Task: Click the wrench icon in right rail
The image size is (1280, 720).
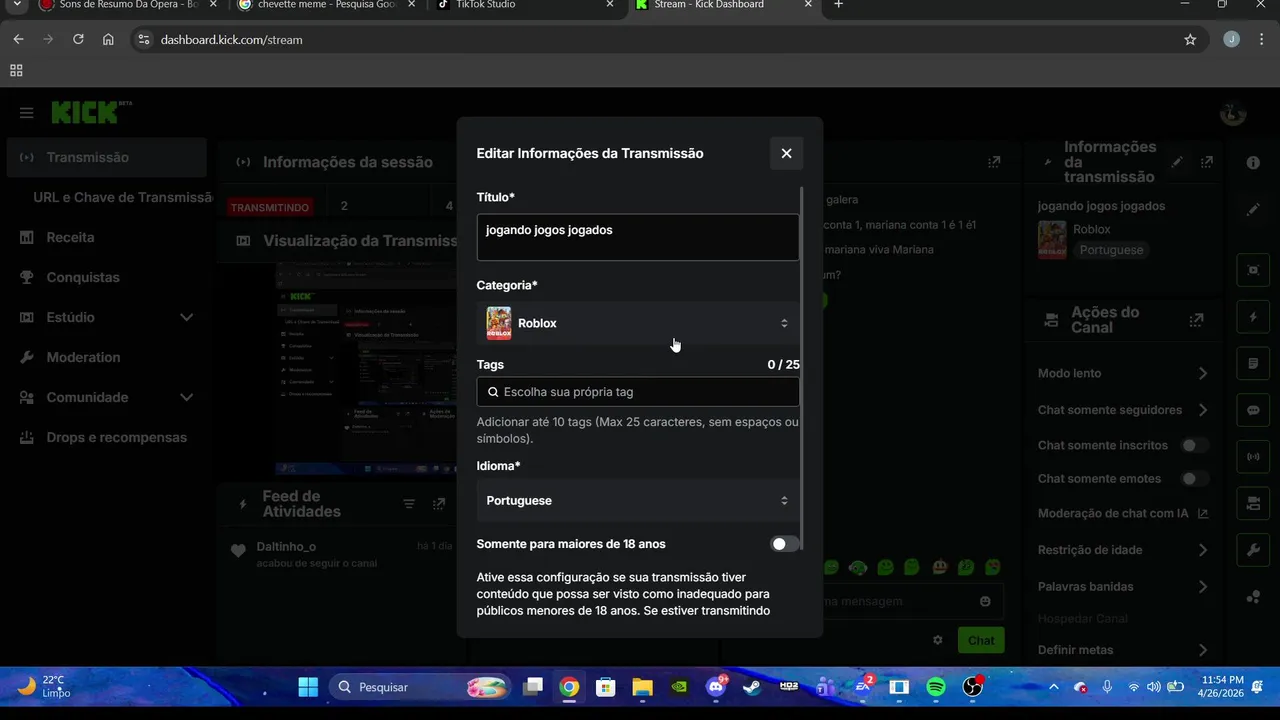Action: (x=1253, y=550)
